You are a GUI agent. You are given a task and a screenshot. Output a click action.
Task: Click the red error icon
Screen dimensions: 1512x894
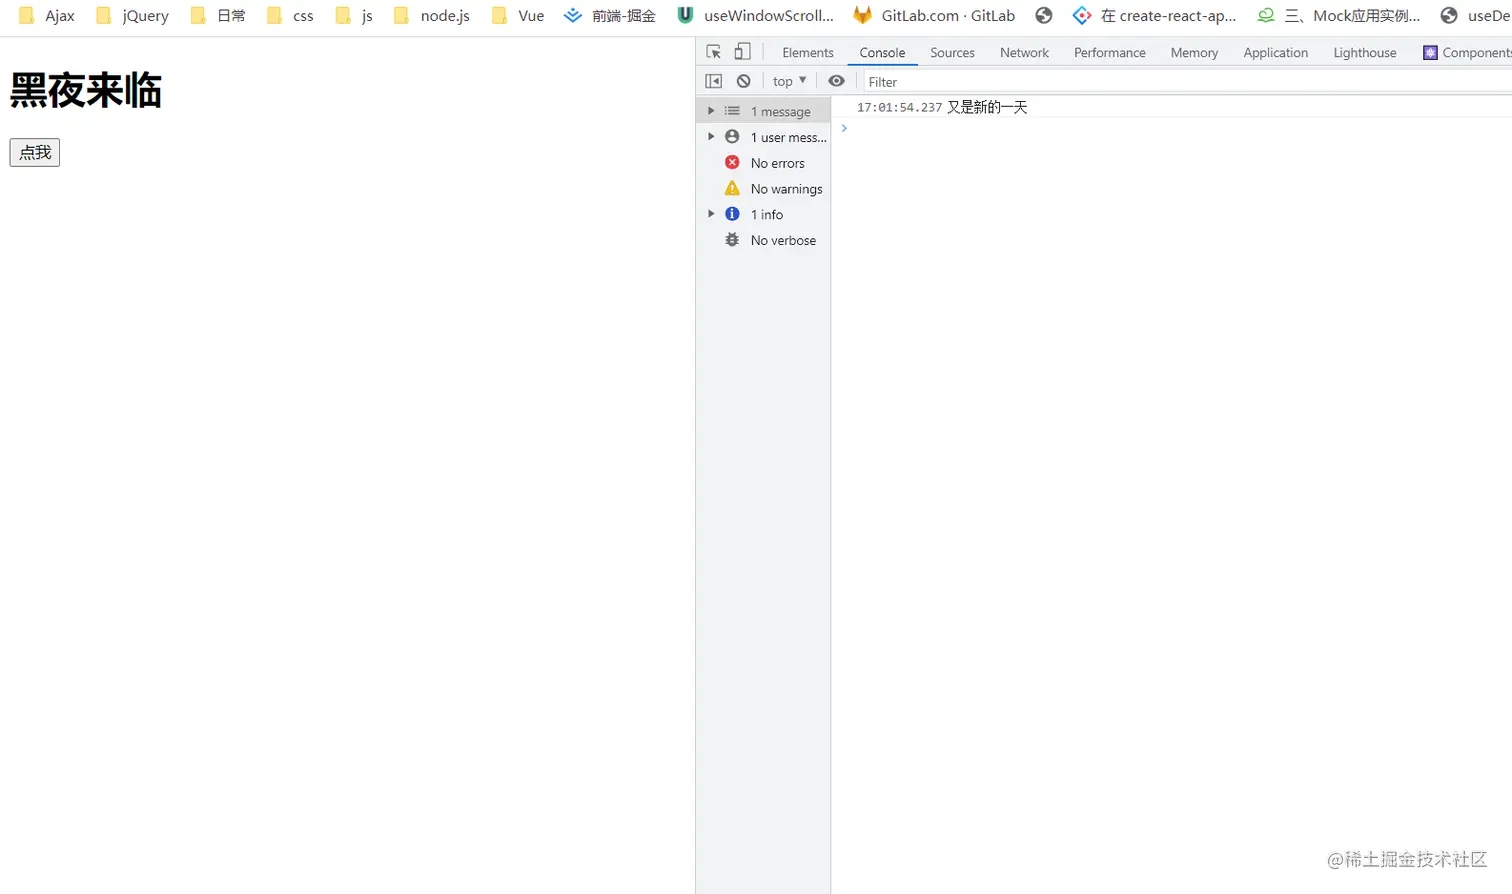coord(732,162)
